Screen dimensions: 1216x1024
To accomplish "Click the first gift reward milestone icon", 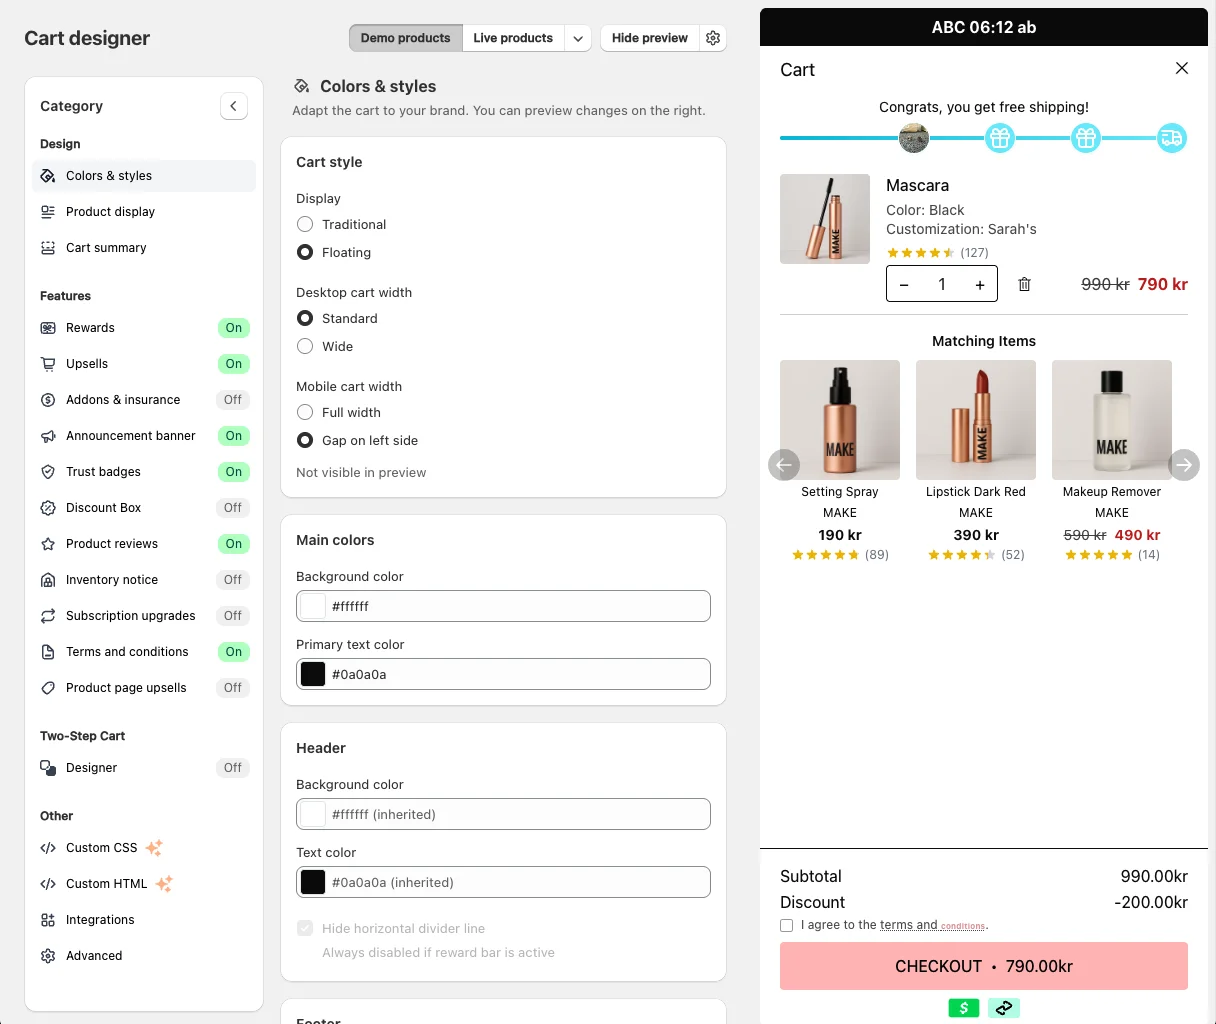I will (x=1000, y=138).
